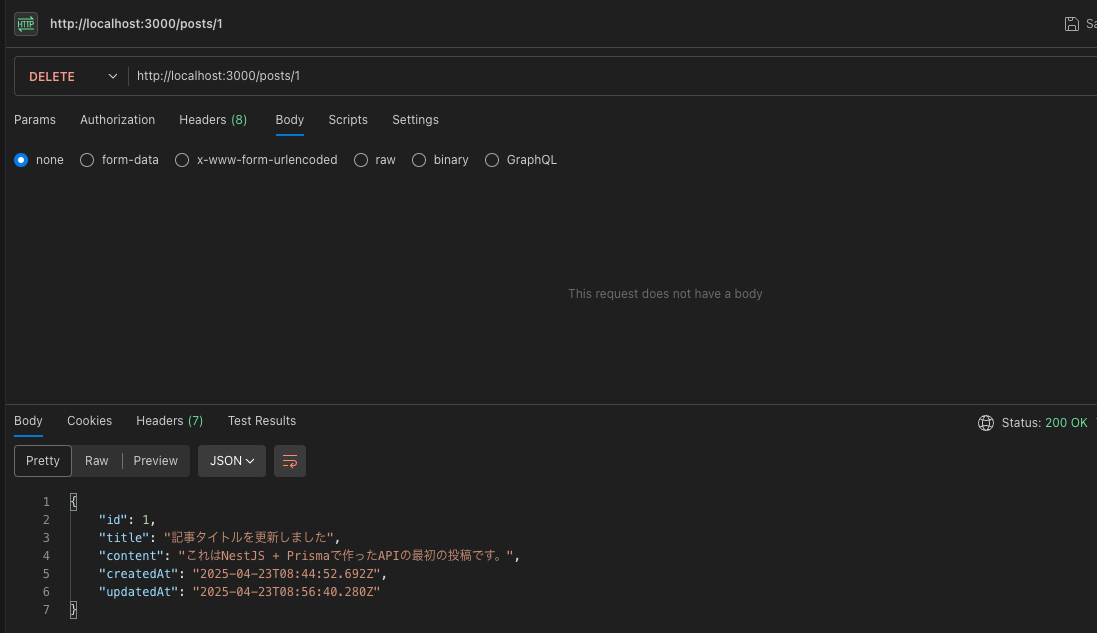Select the none body type radio

pyautogui.click(x=21, y=160)
